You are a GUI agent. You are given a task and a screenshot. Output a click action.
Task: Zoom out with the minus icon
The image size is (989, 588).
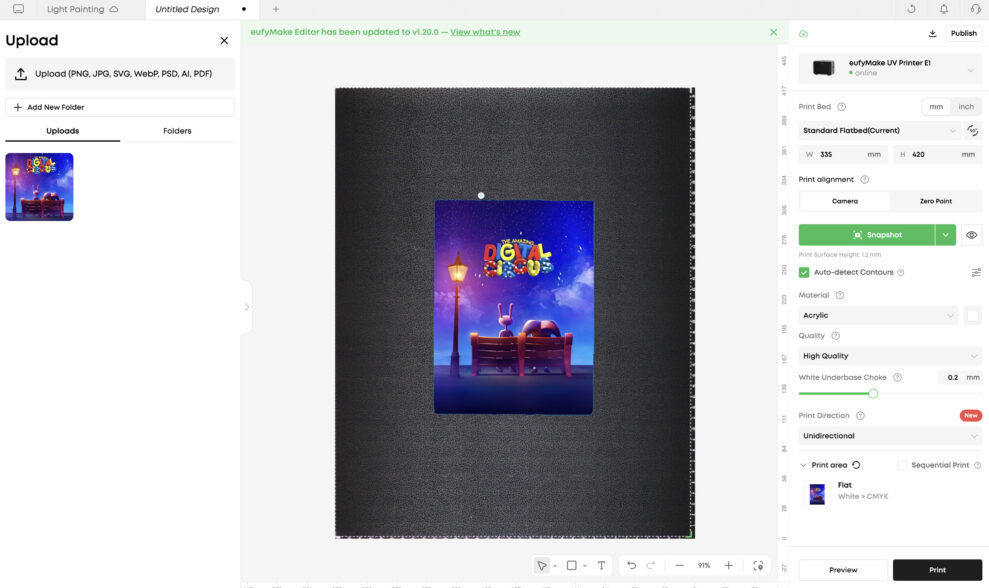[x=679, y=565]
